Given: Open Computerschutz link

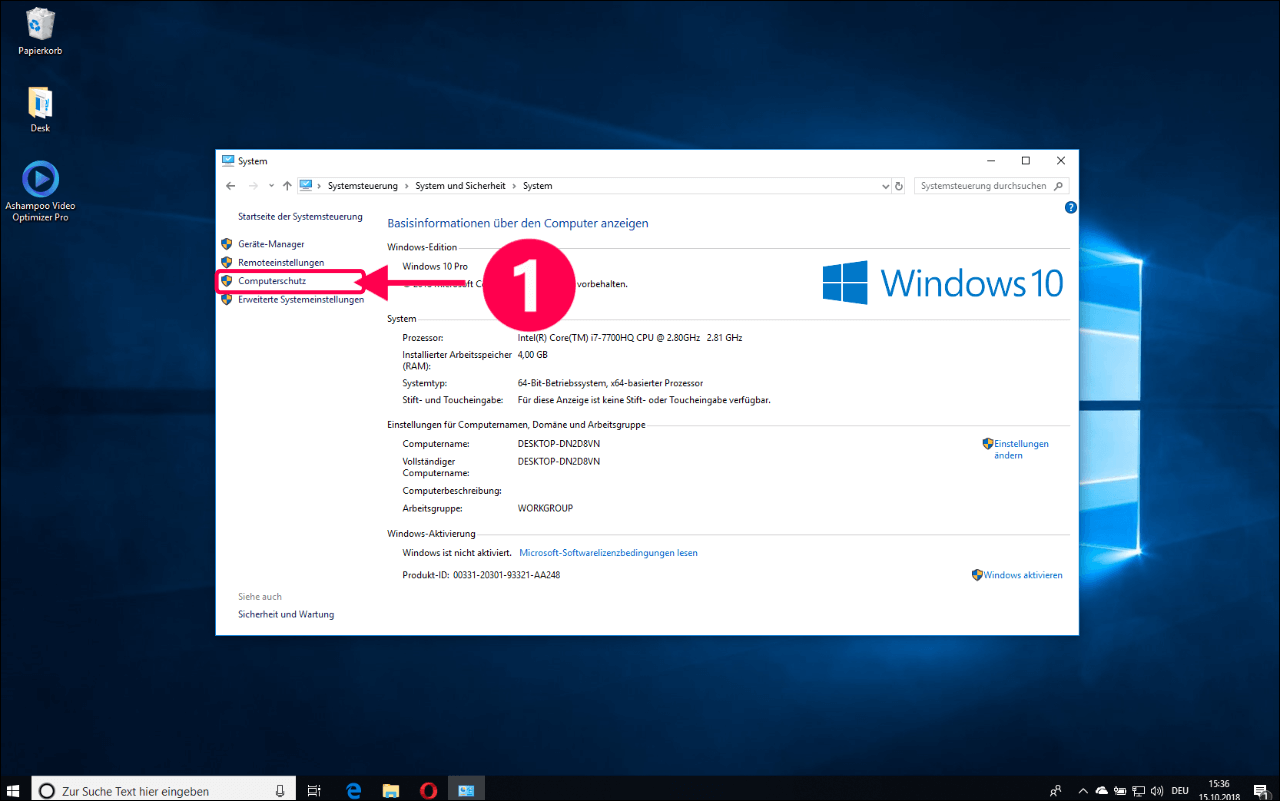Looking at the screenshot, I should pyautogui.click(x=272, y=281).
